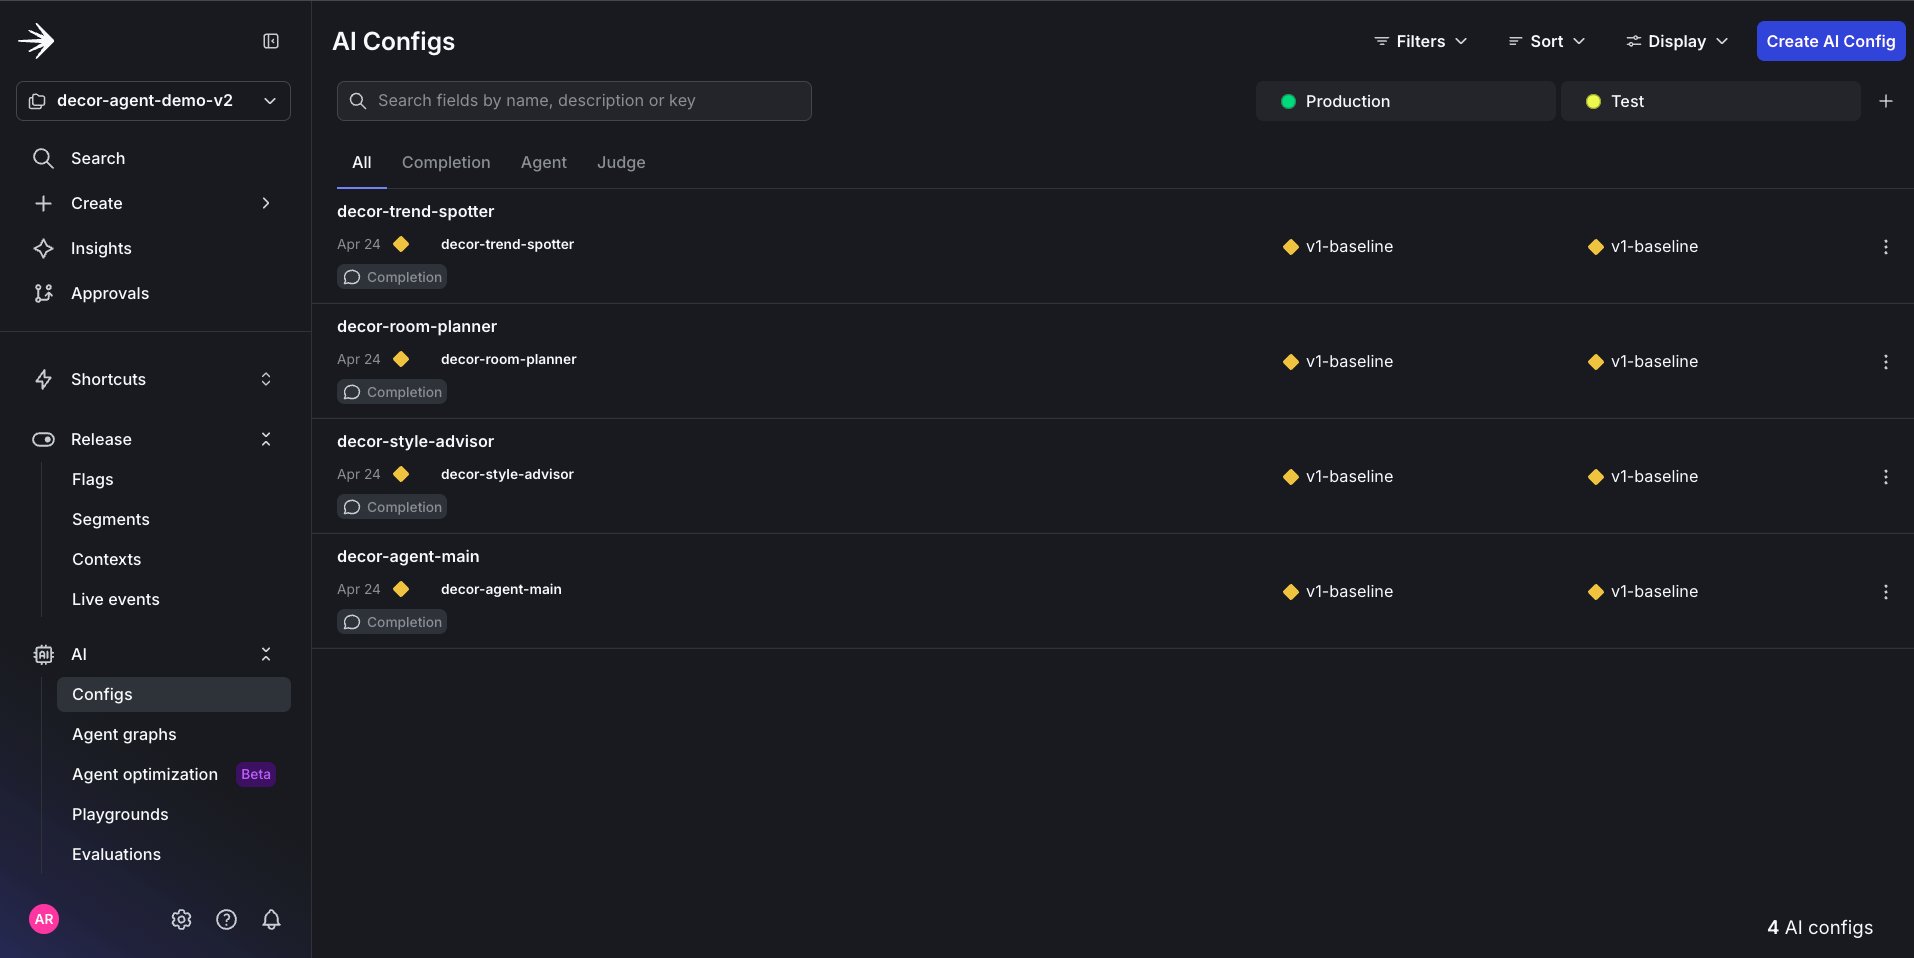
Task: Open more options for decor-room-planner
Action: (x=1885, y=362)
